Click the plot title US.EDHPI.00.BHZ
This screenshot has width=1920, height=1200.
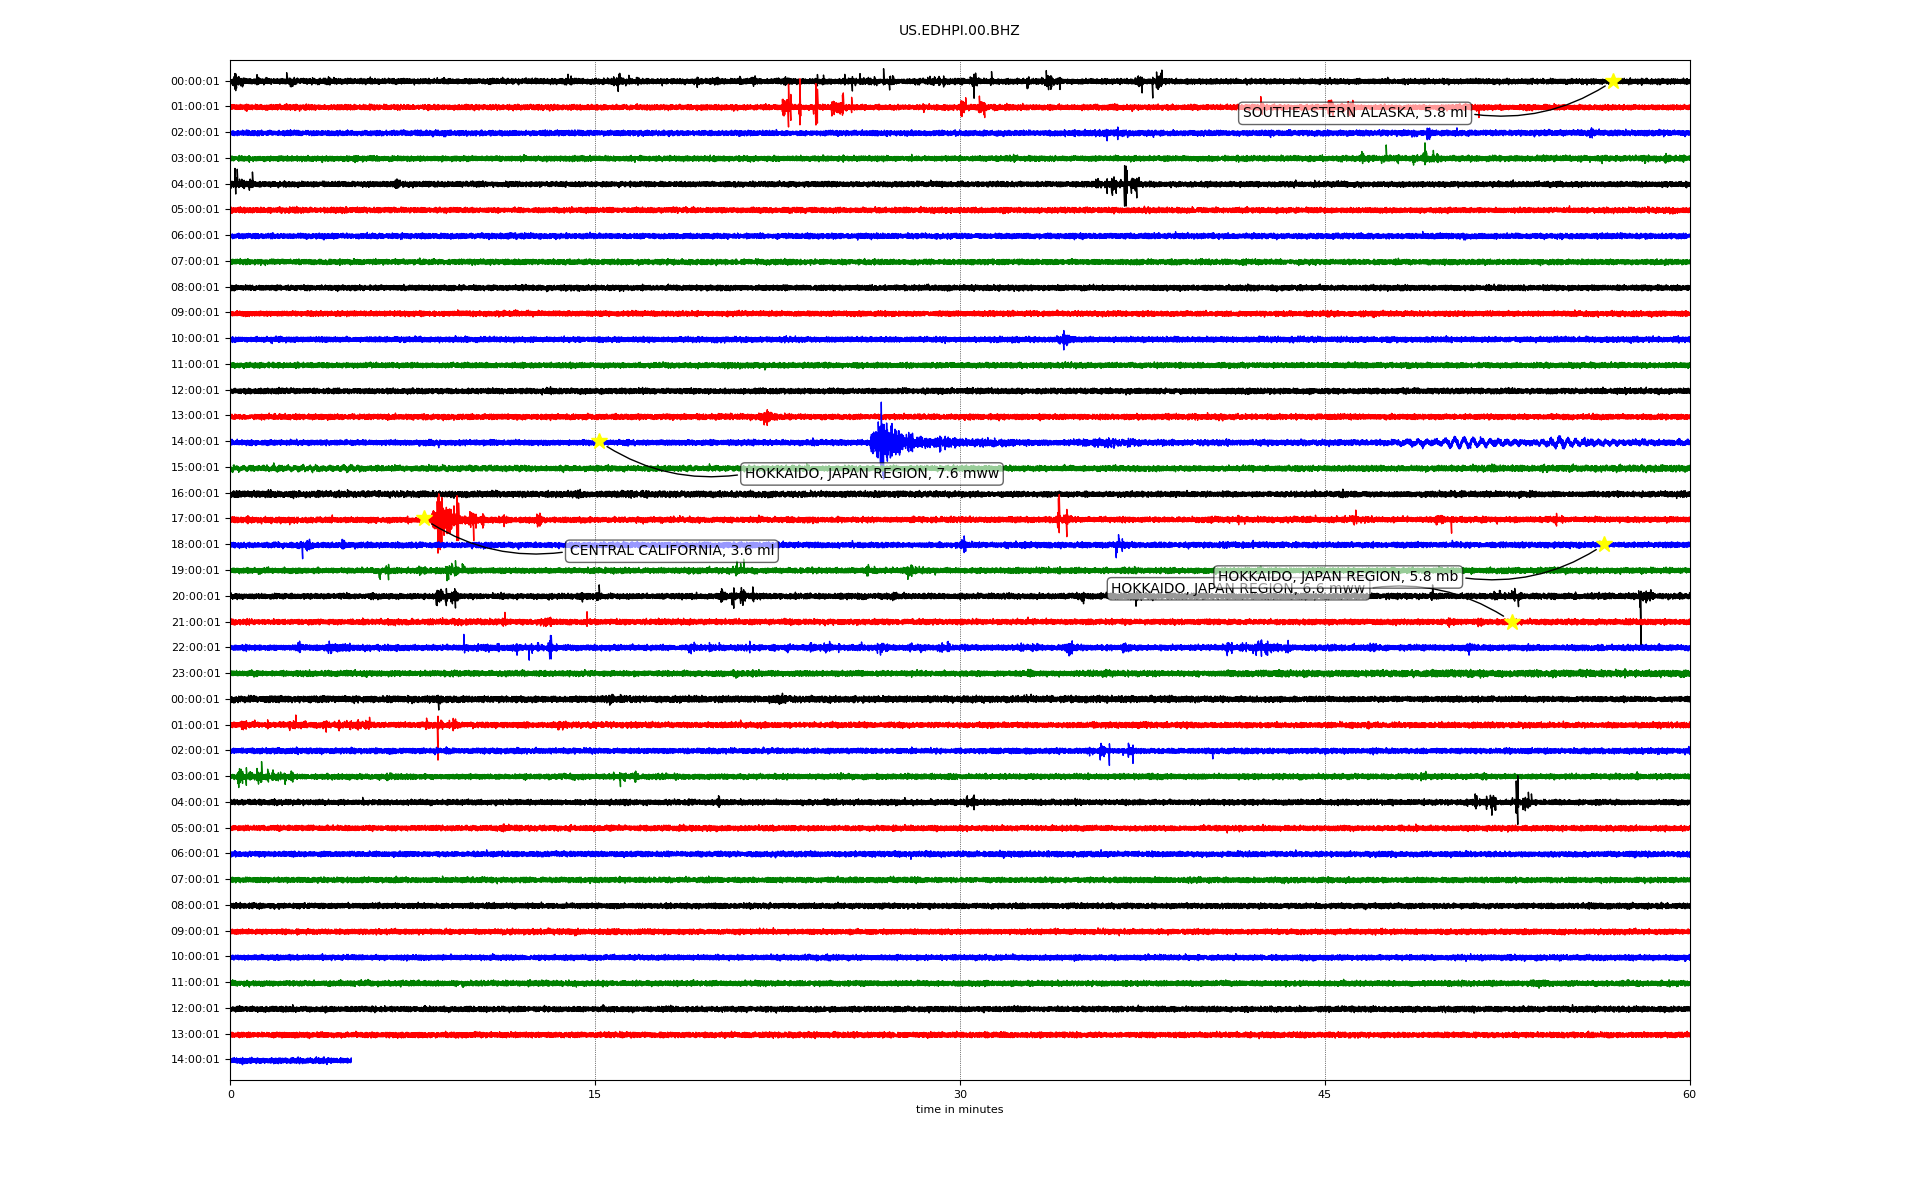point(959,31)
